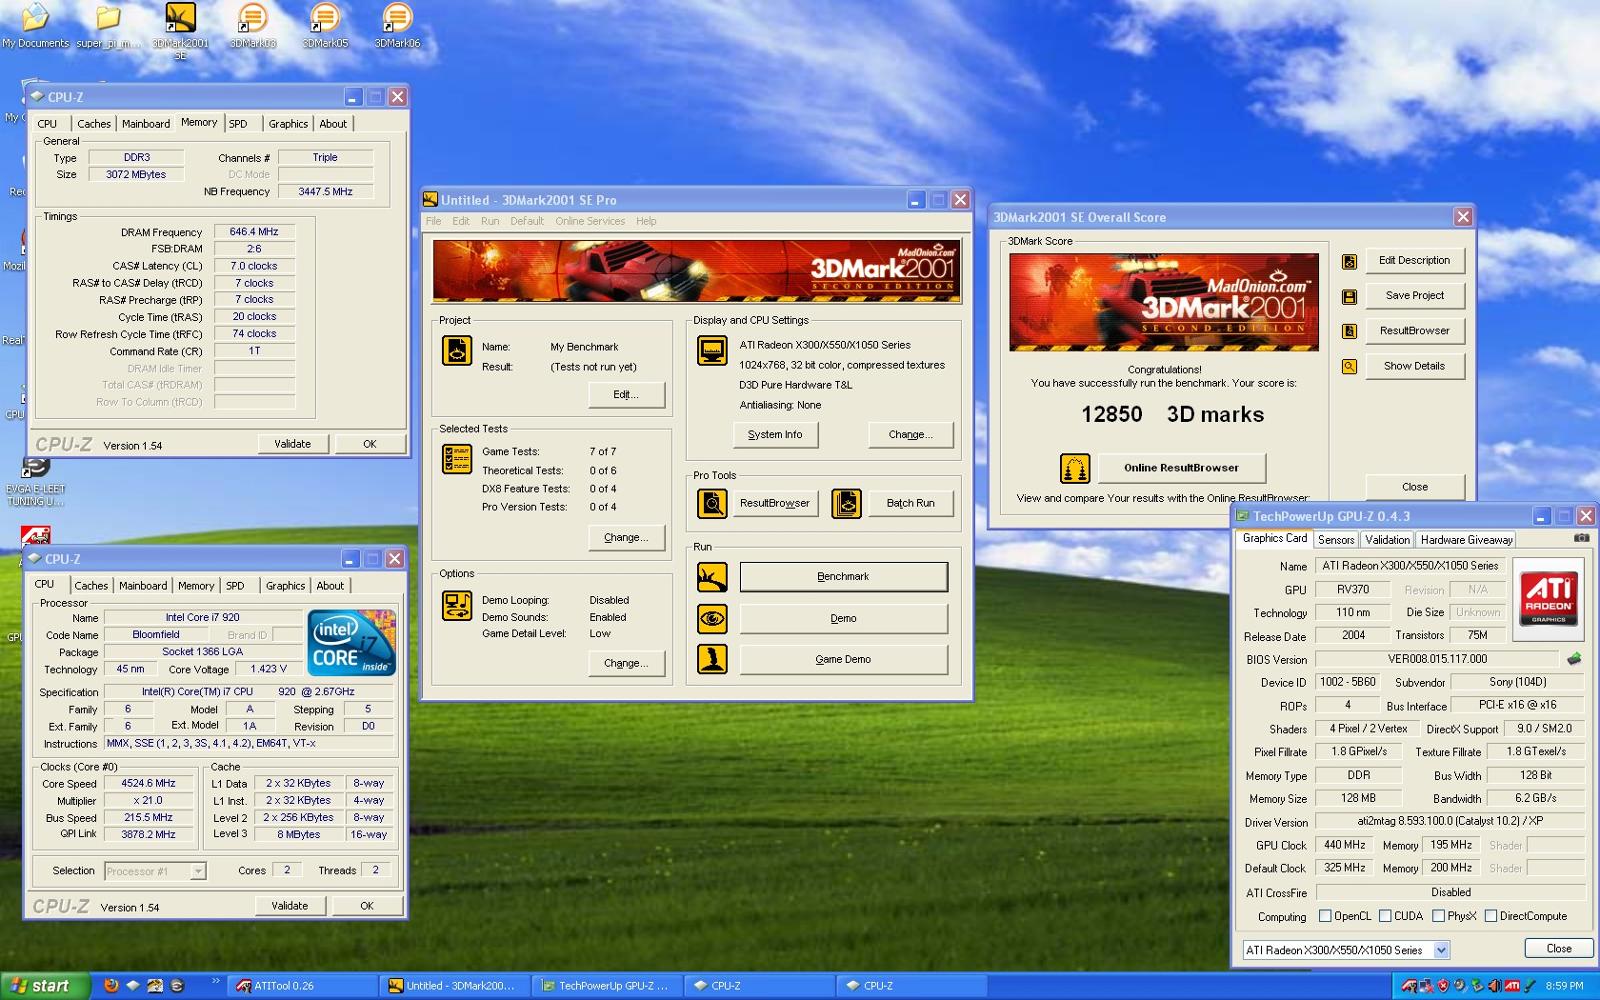Screen dimensions: 1600x1000
Task: Click the ResultBrowser icon in score window
Action: (1349, 331)
